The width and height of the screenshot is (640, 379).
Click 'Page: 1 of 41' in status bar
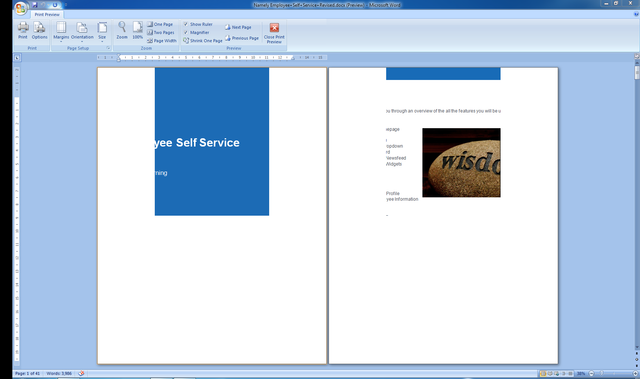pos(27,373)
